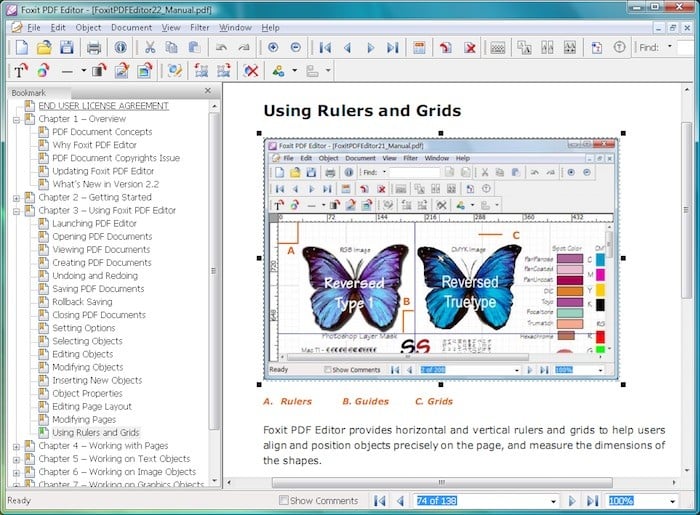Screen dimensions: 700x515
Task: Open the Filter menu
Action: (200, 28)
